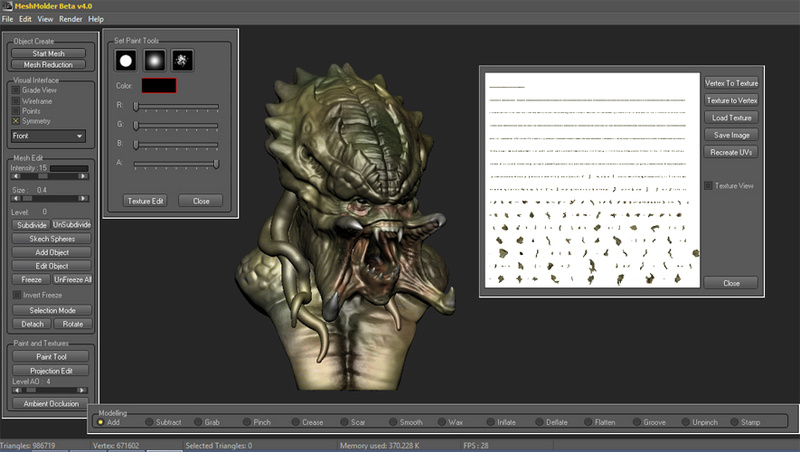Close the Set Paint Tools panel

click(x=201, y=201)
